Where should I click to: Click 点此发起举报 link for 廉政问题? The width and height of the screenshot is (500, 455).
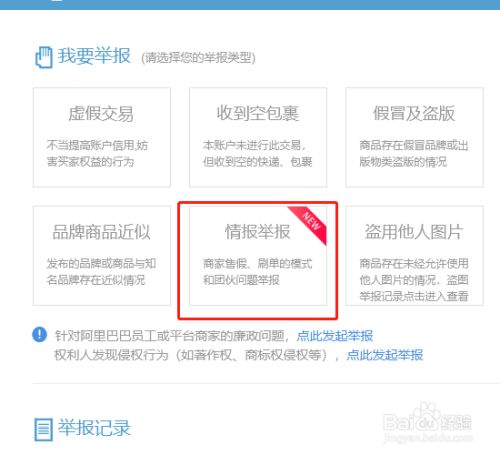coord(335,336)
